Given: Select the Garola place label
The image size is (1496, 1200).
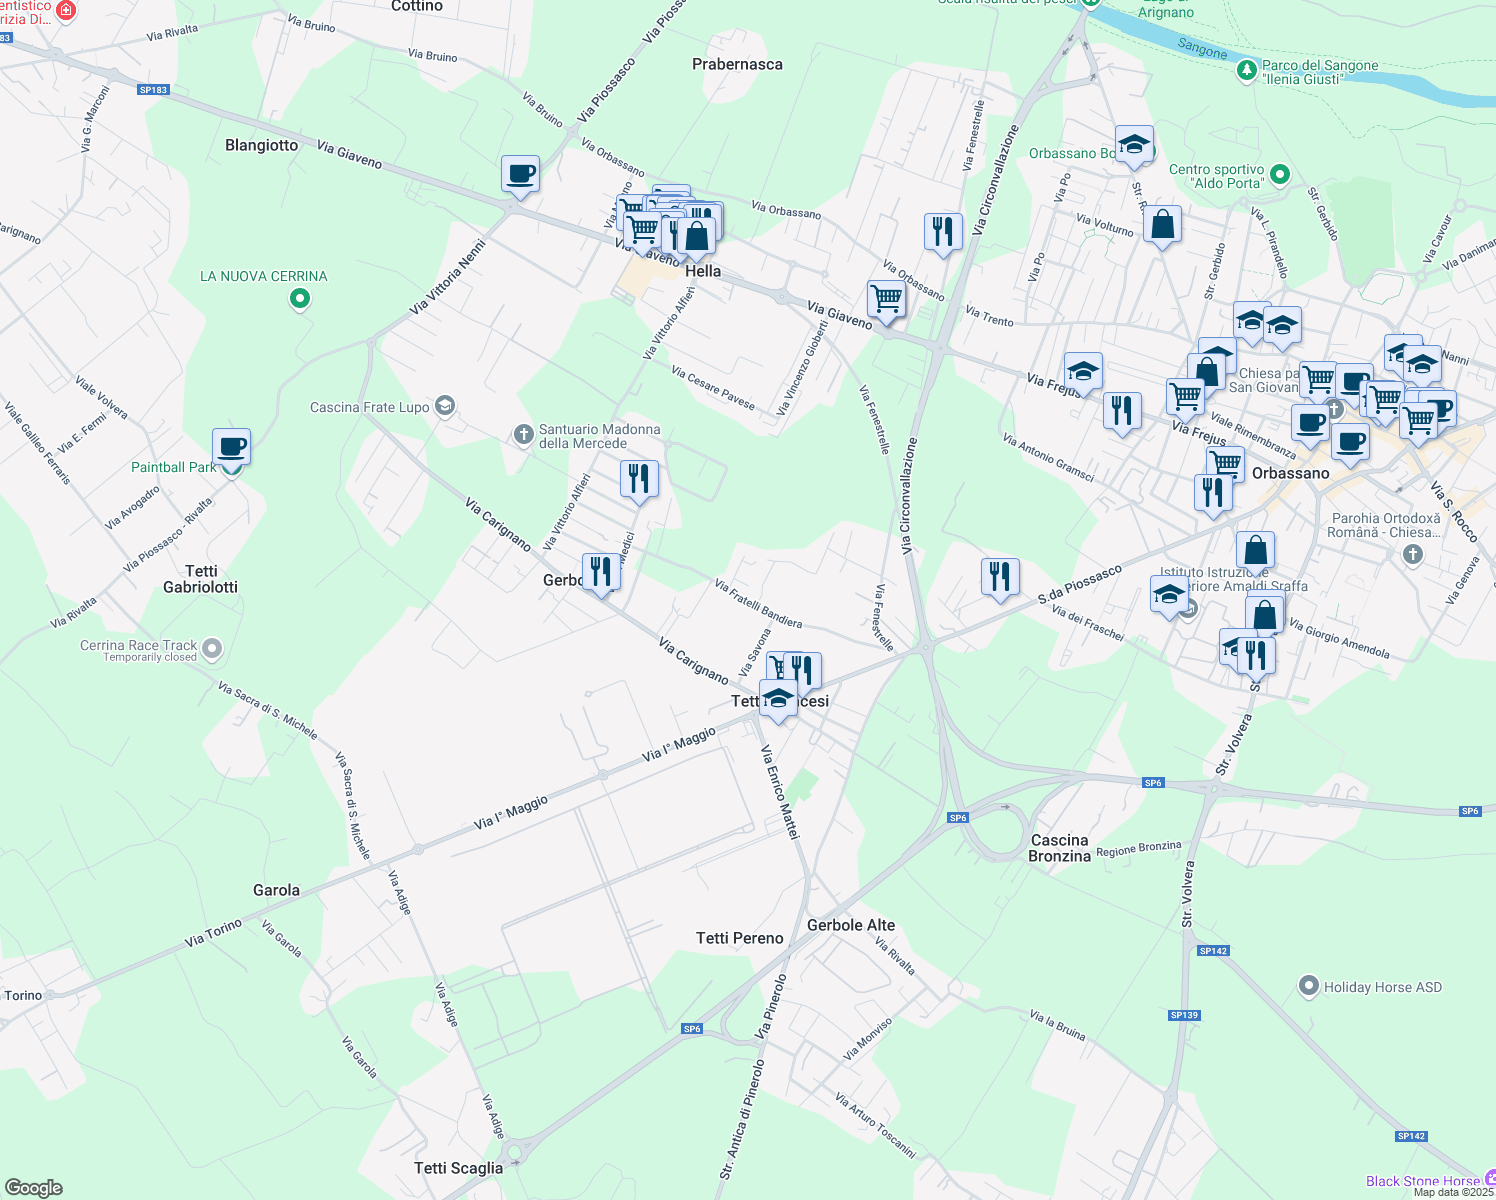Looking at the screenshot, I should pyautogui.click(x=276, y=890).
